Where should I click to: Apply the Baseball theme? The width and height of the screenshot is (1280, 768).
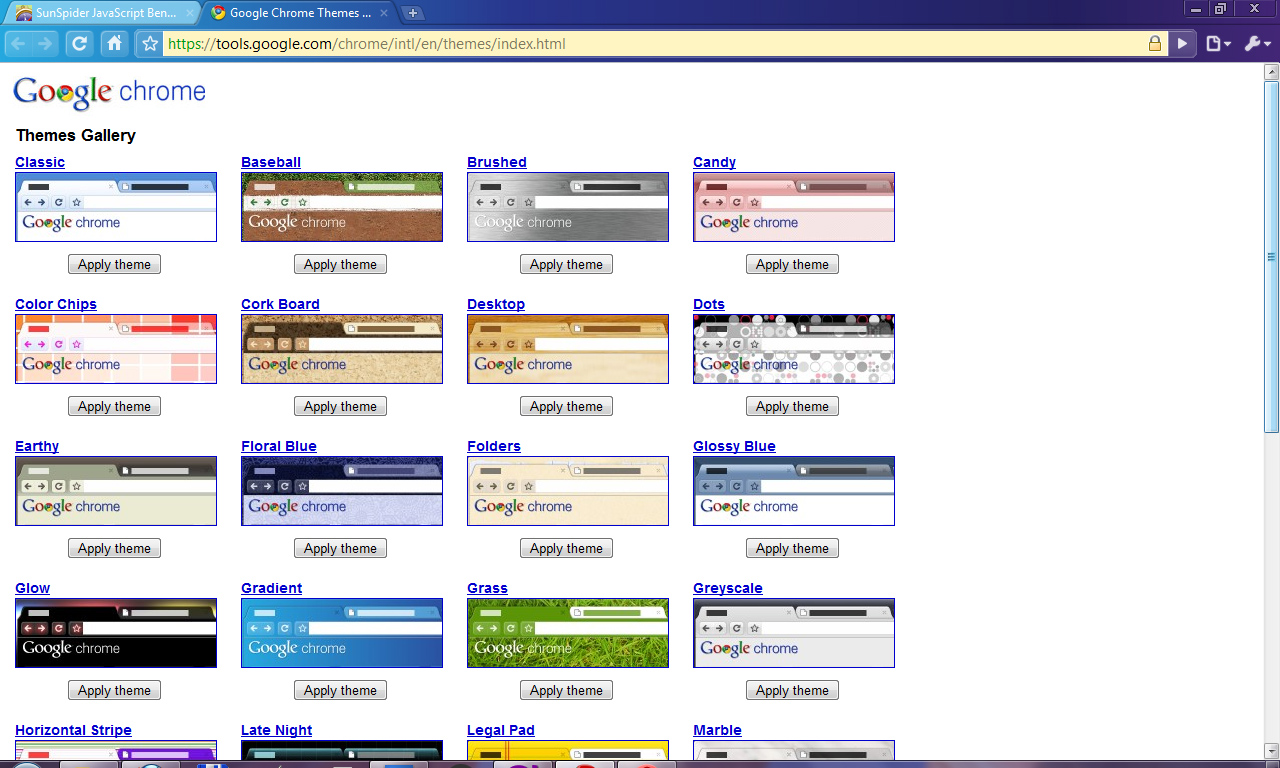coord(340,264)
